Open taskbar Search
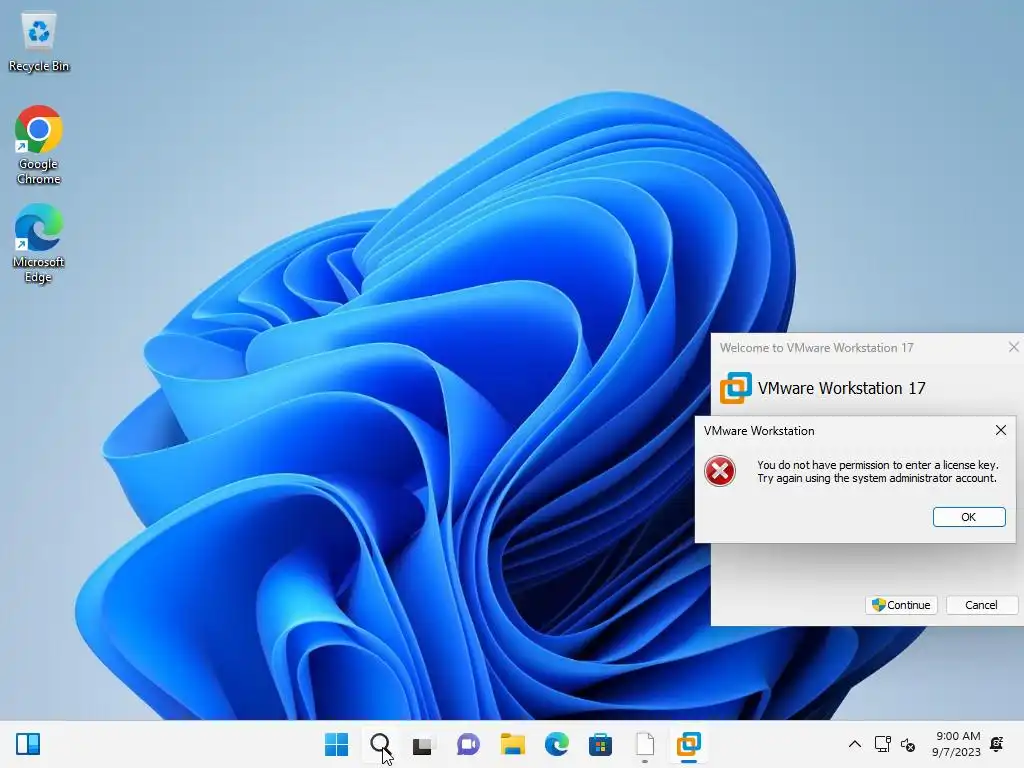Image resolution: width=1024 pixels, height=768 pixels. coord(380,744)
